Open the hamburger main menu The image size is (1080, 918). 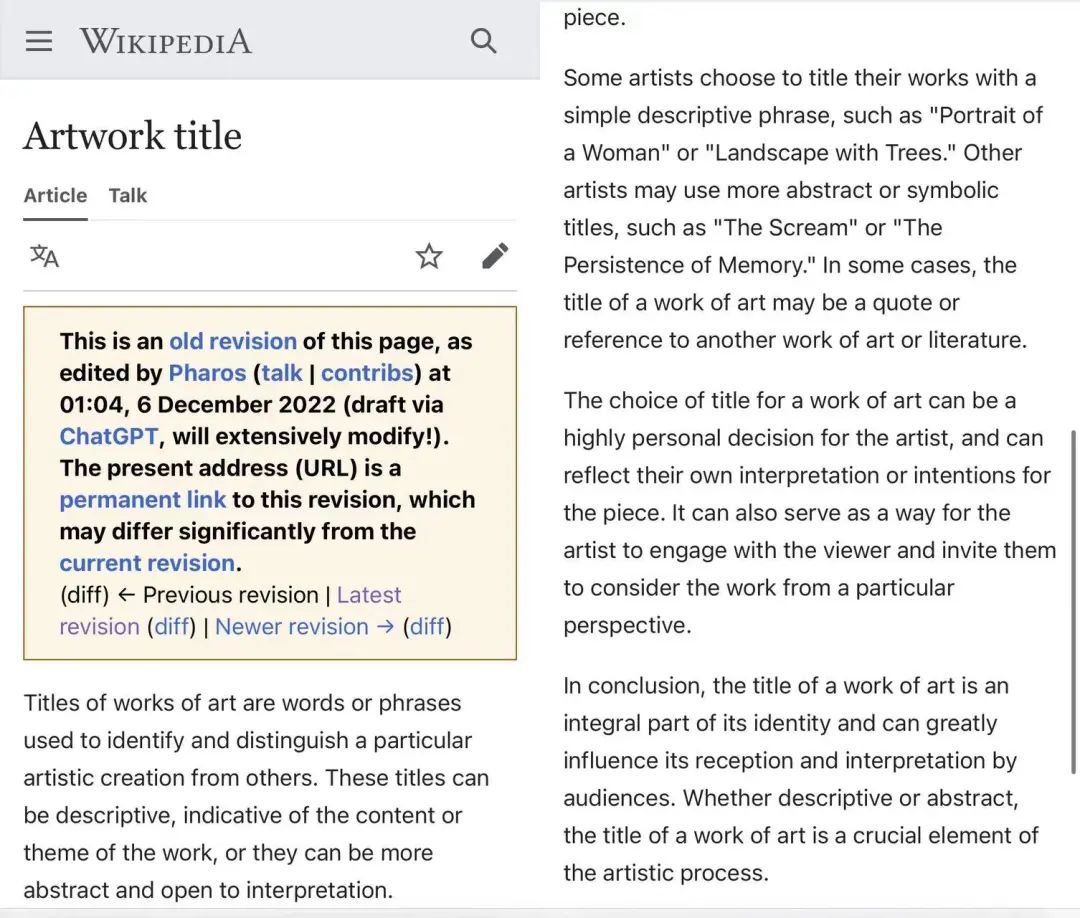pyautogui.click(x=39, y=41)
